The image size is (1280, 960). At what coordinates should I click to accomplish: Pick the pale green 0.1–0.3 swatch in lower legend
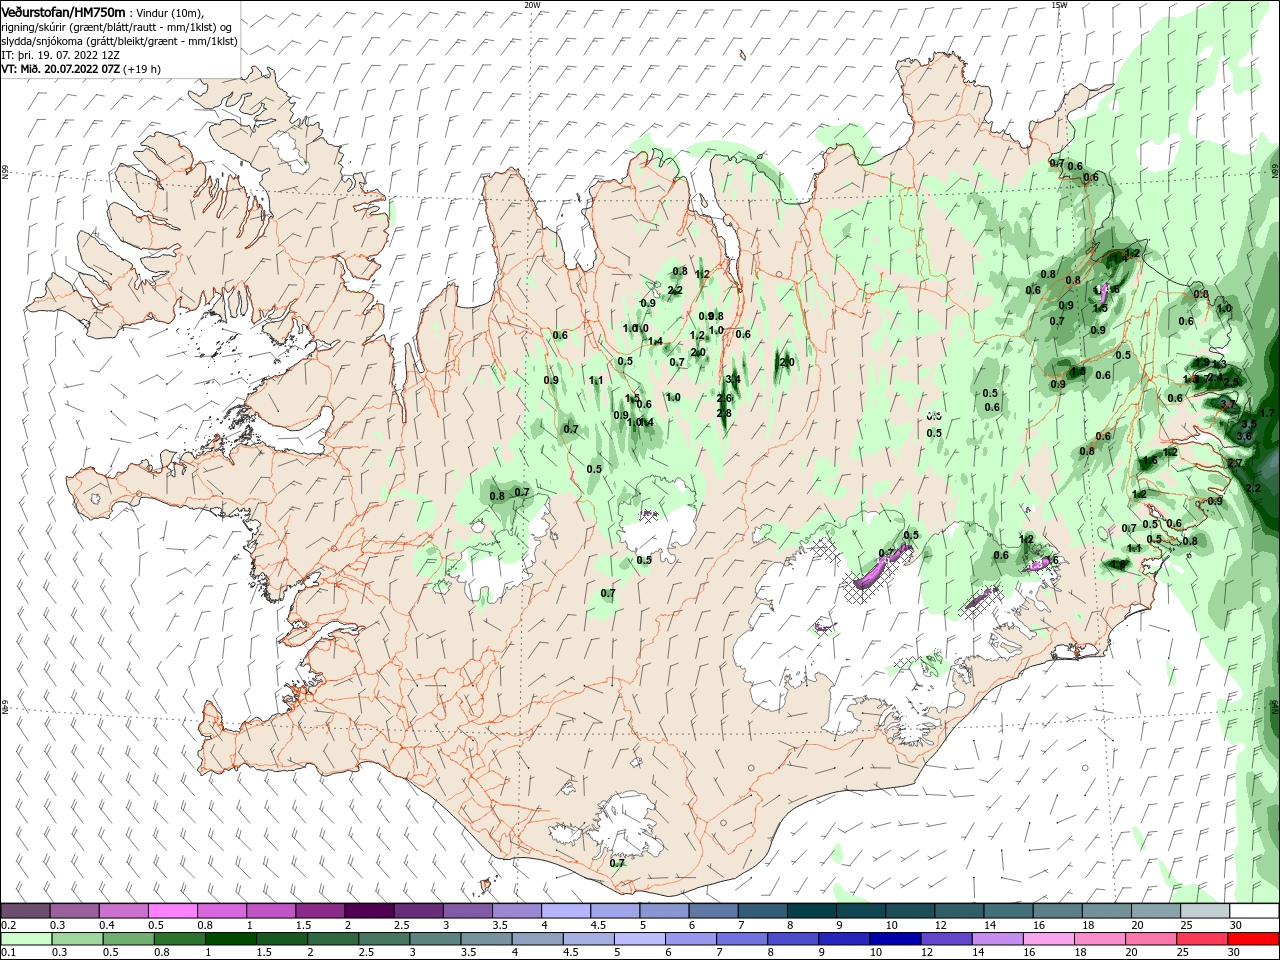coord(26,939)
